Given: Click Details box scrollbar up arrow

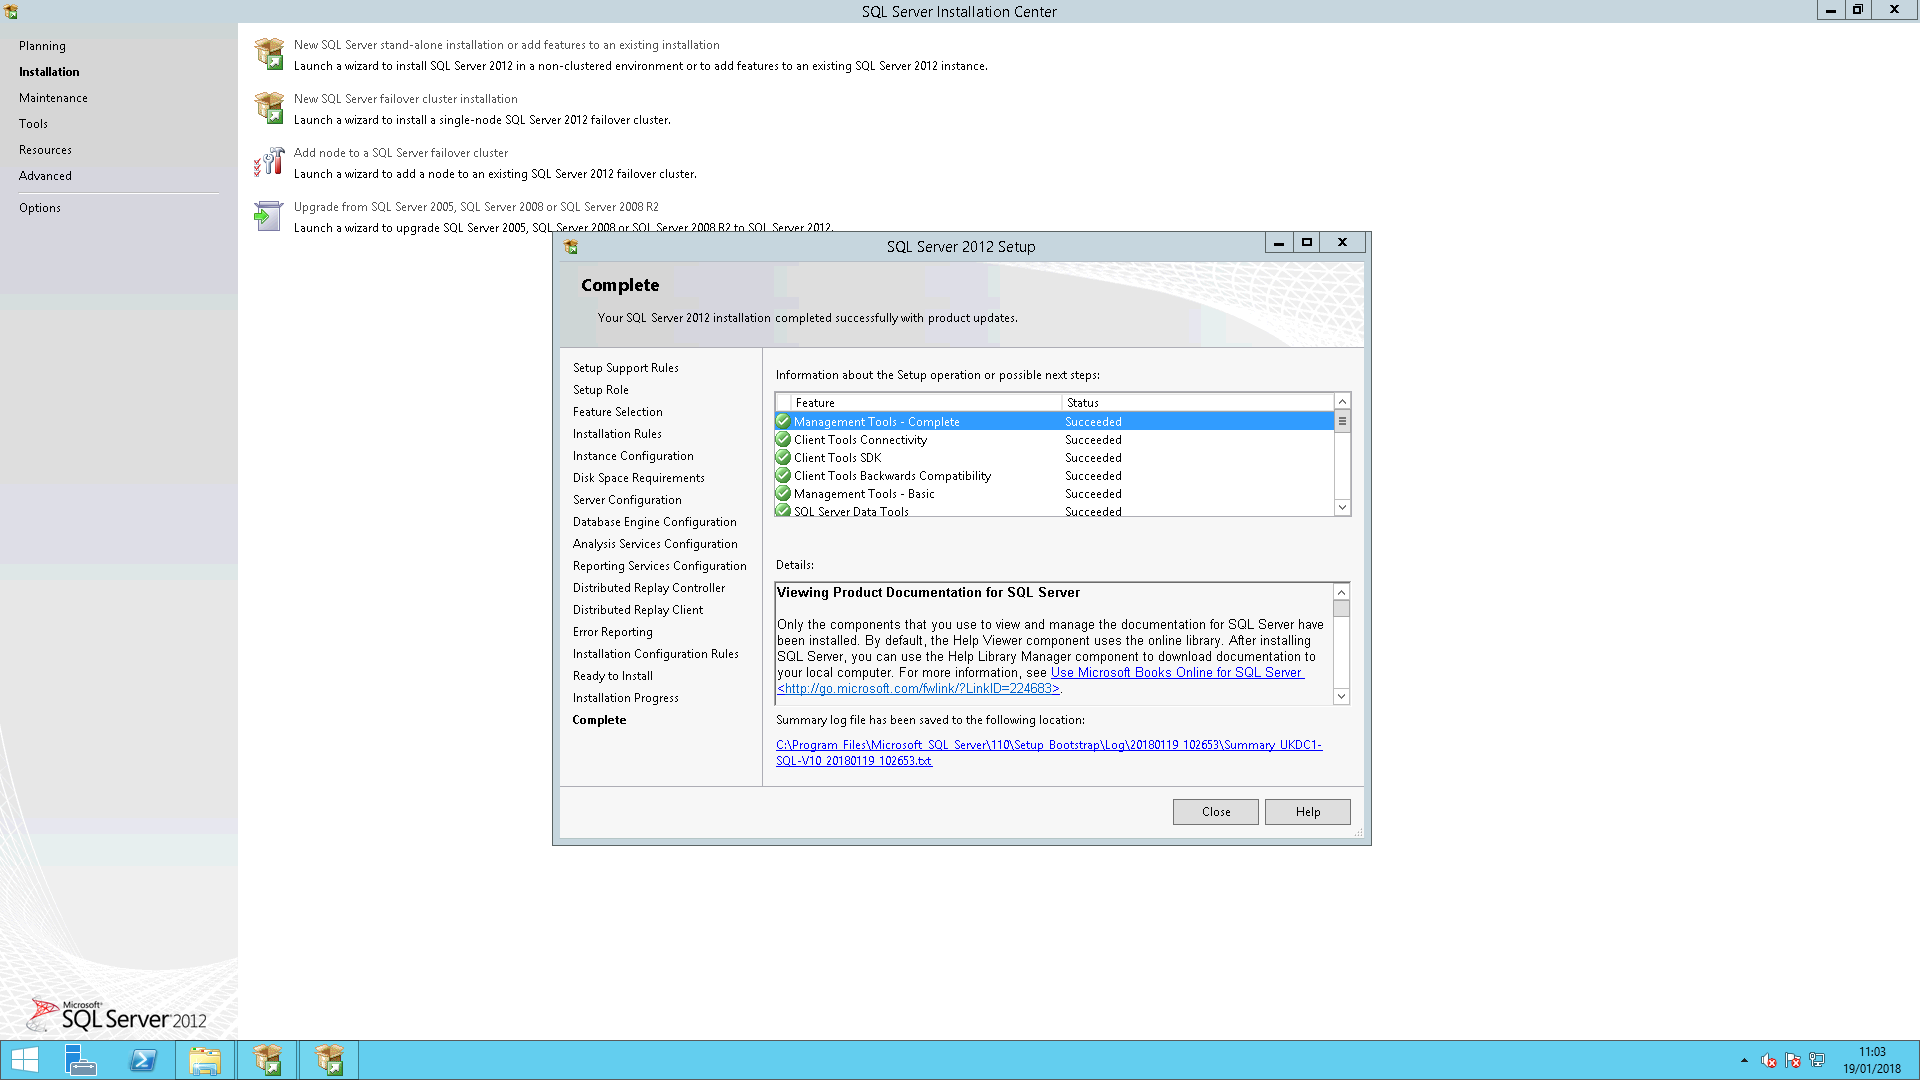Looking at the screenshot, I should click(1341, 593).
